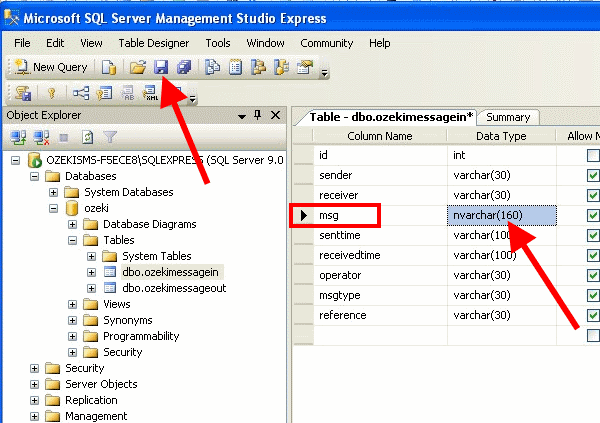Click the Open File folder icon
The width and height of the screenshot is (600, 423).
(x=139, y=67)
